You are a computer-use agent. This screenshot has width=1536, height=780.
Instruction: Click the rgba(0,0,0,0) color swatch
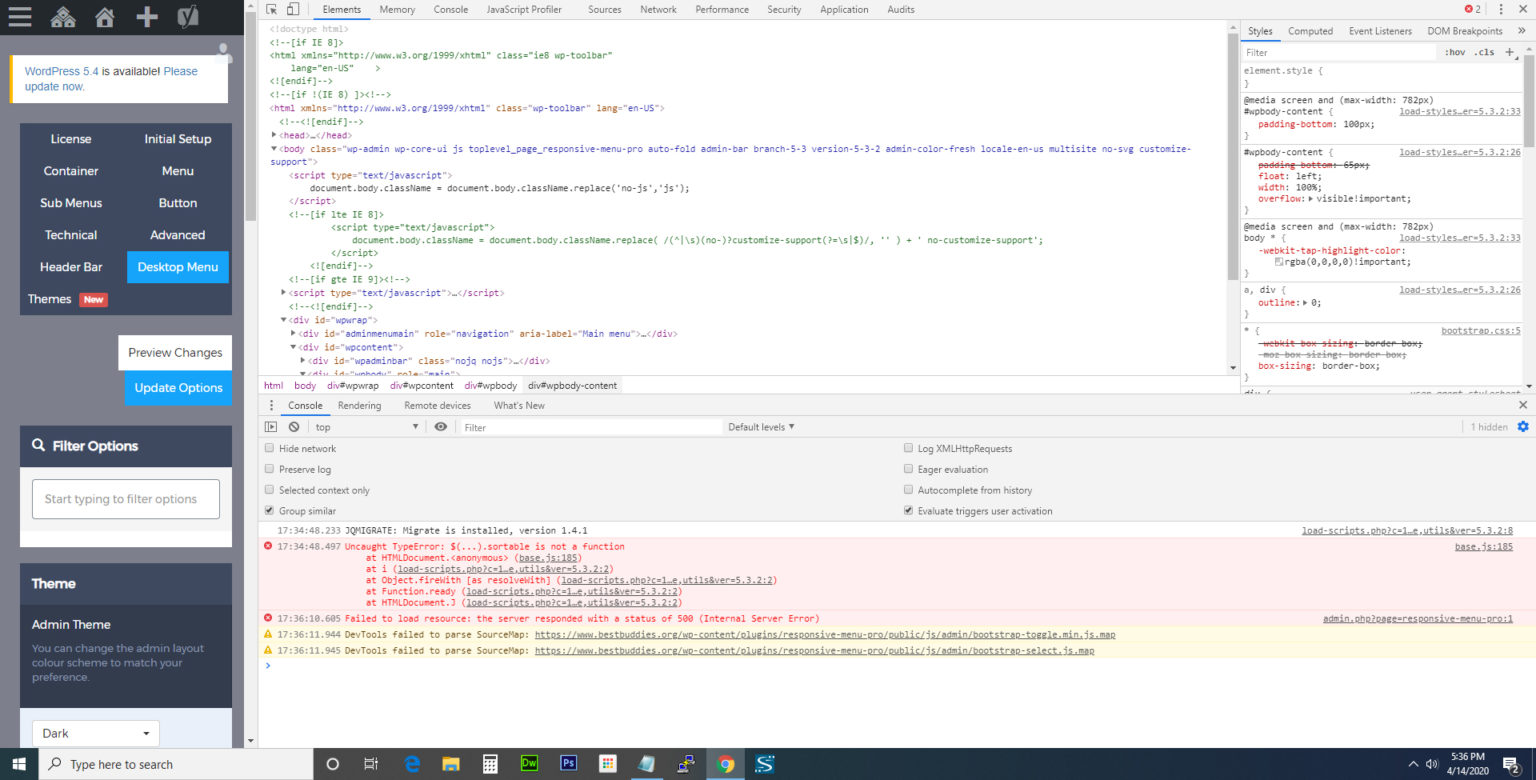[x=1279, y=262]
